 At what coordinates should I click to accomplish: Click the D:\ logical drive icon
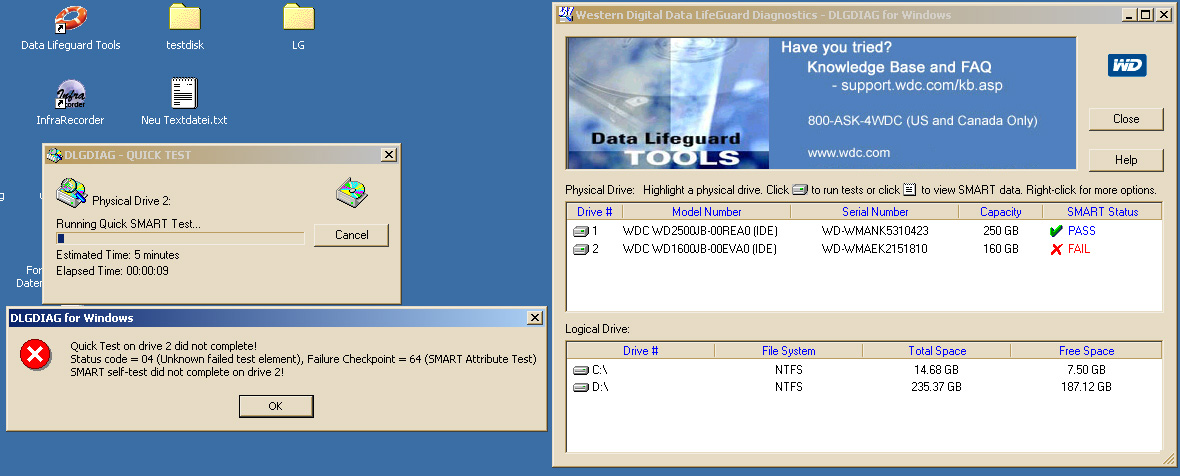[580, 387]
